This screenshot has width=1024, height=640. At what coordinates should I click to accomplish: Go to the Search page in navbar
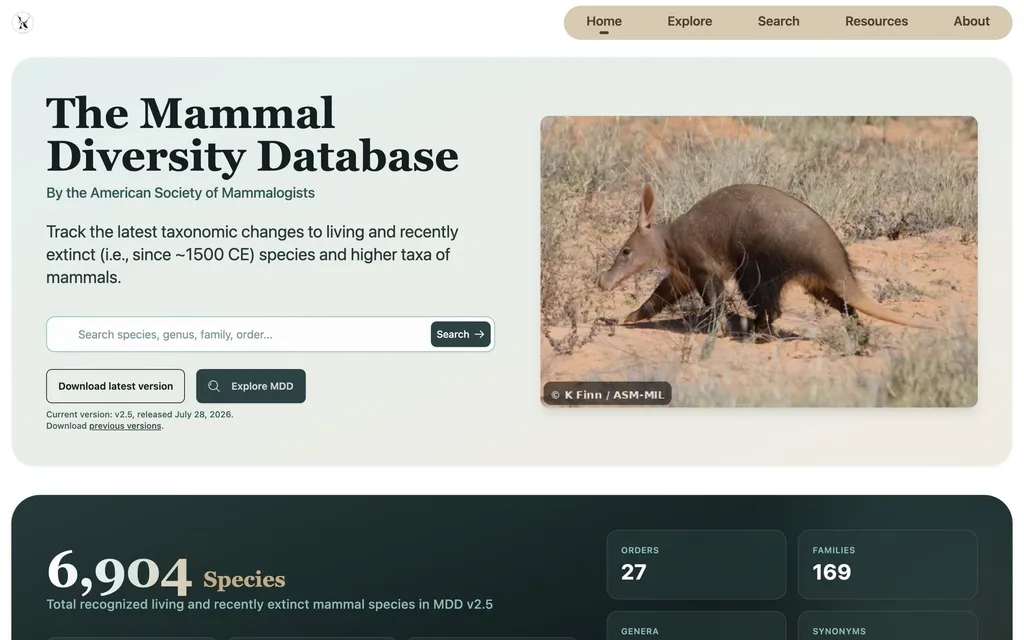[778, 22]
